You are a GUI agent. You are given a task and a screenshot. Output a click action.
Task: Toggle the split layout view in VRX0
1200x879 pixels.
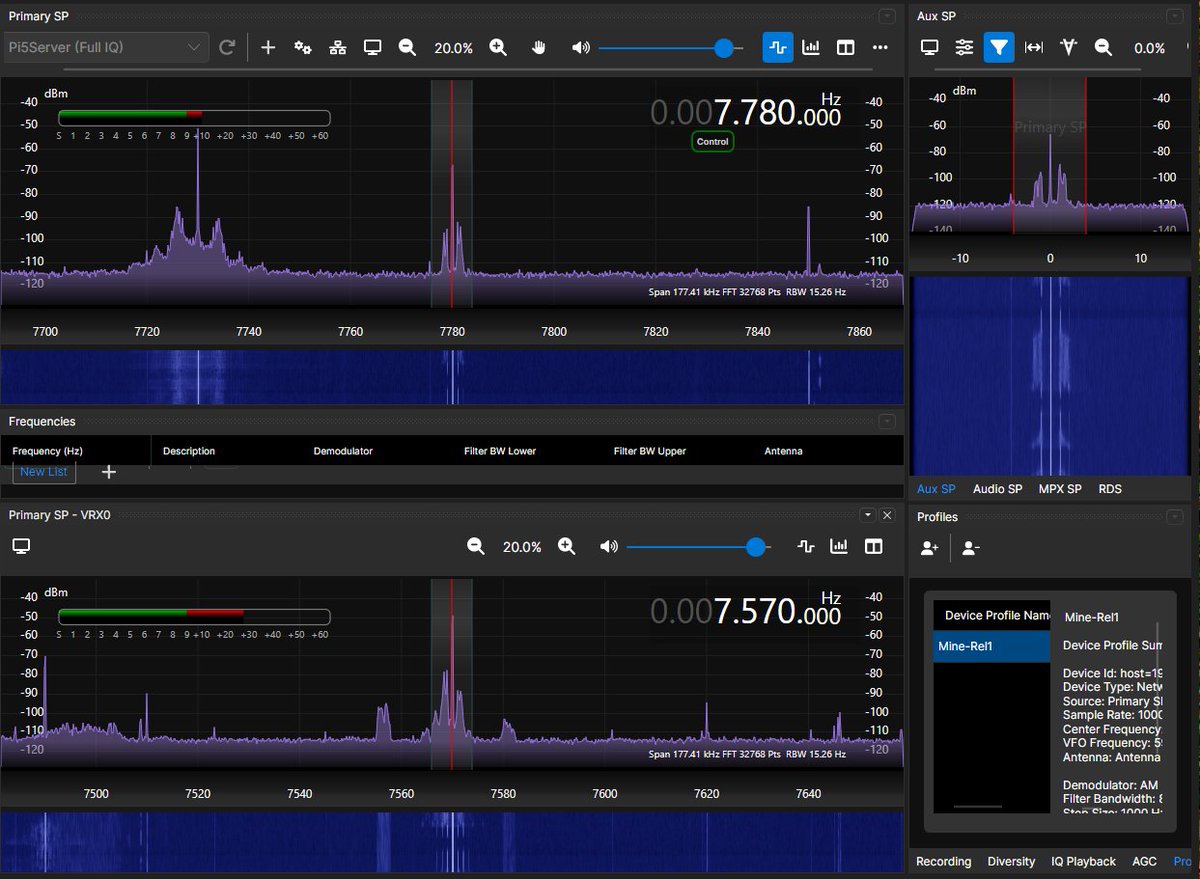click(x=874, y=546)
